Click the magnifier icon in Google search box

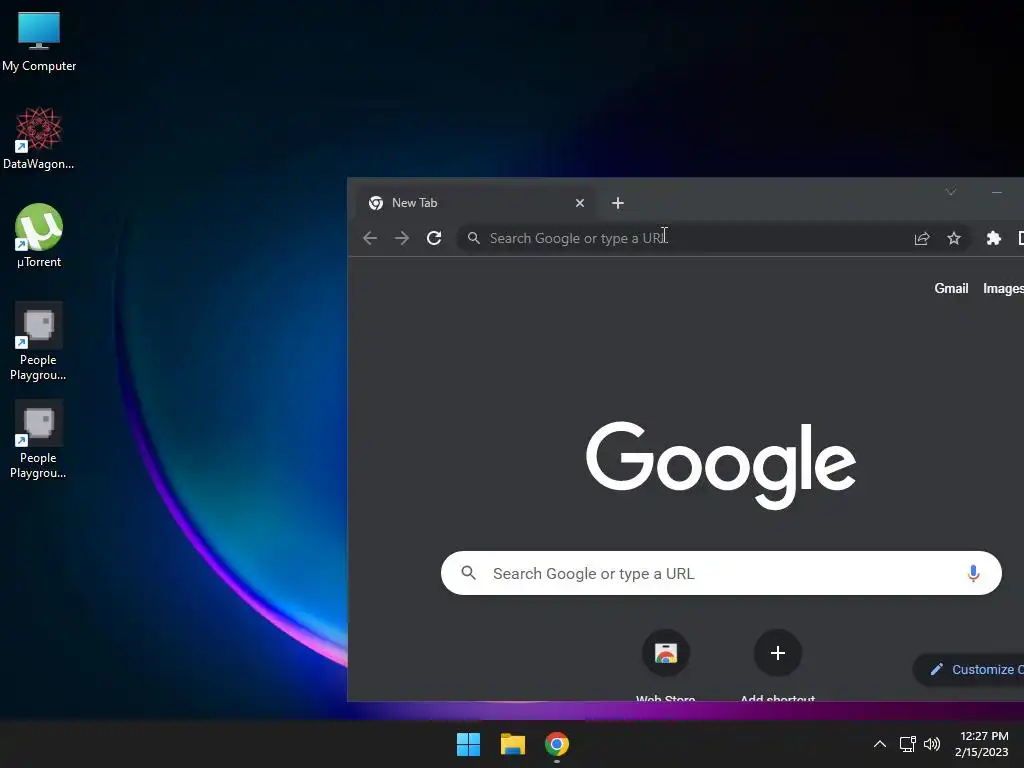pyautogui.click(x=468, y=573)
